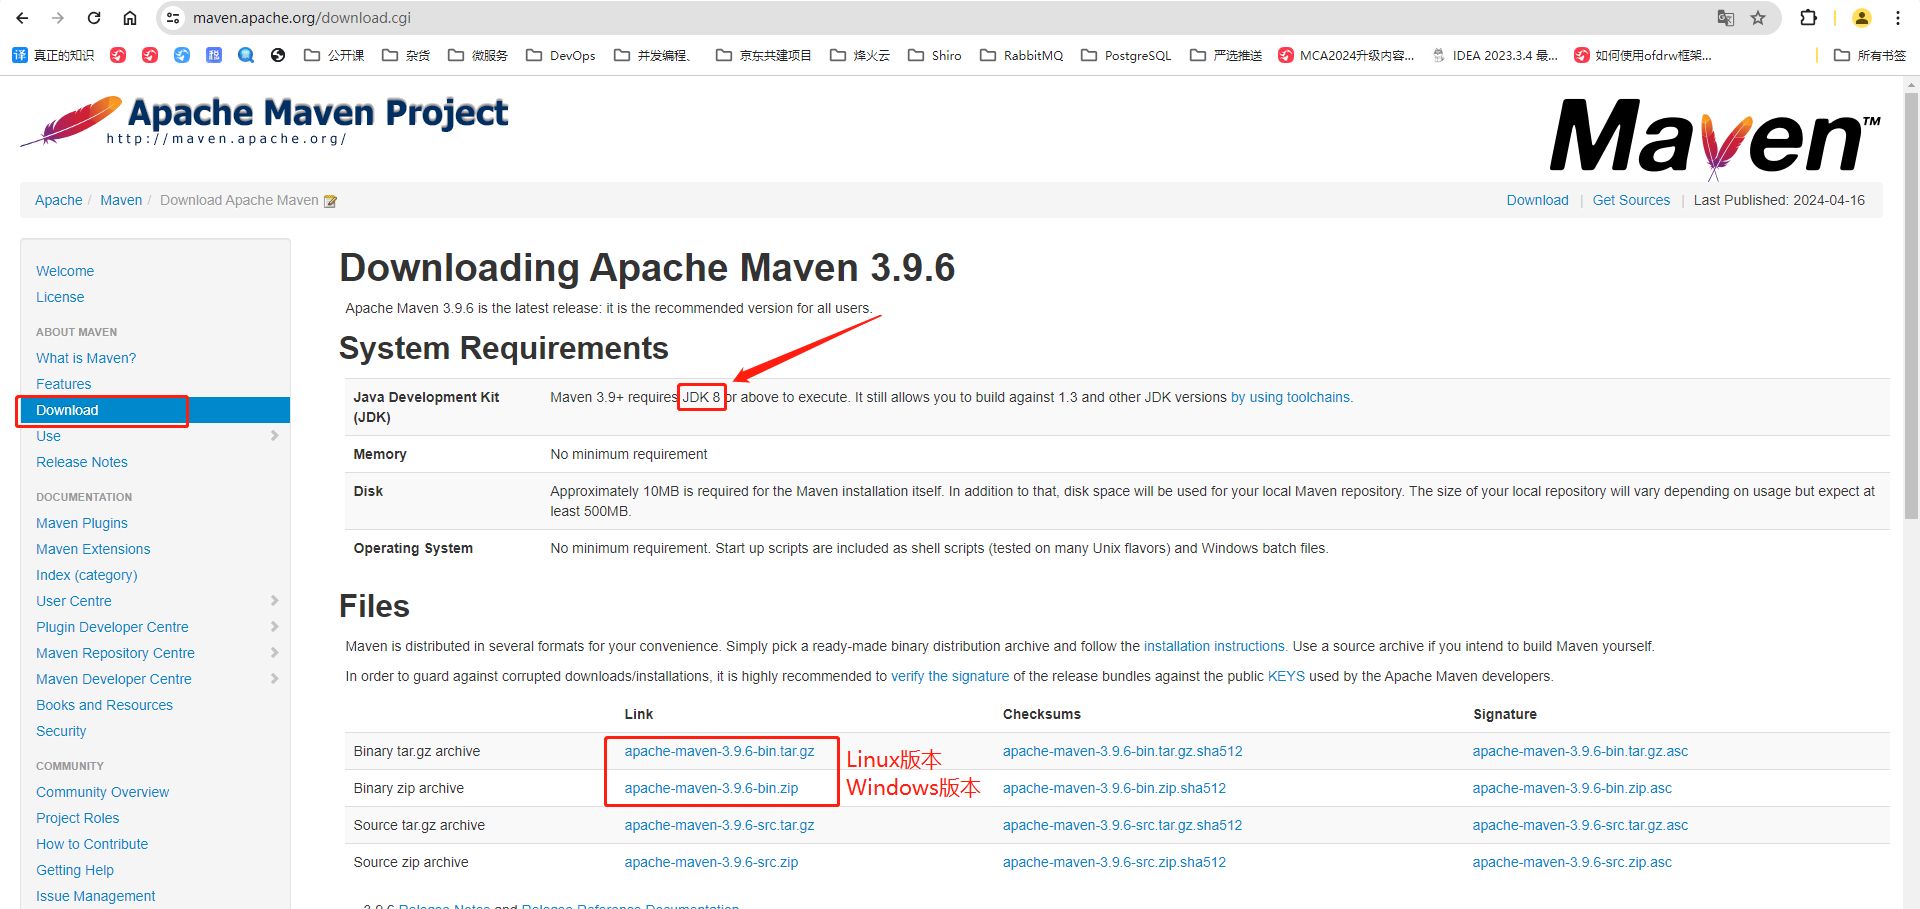Viewport: 1920px width, 909px height.
Task: Click the browser profile avatar icon
Action: 1861,17
